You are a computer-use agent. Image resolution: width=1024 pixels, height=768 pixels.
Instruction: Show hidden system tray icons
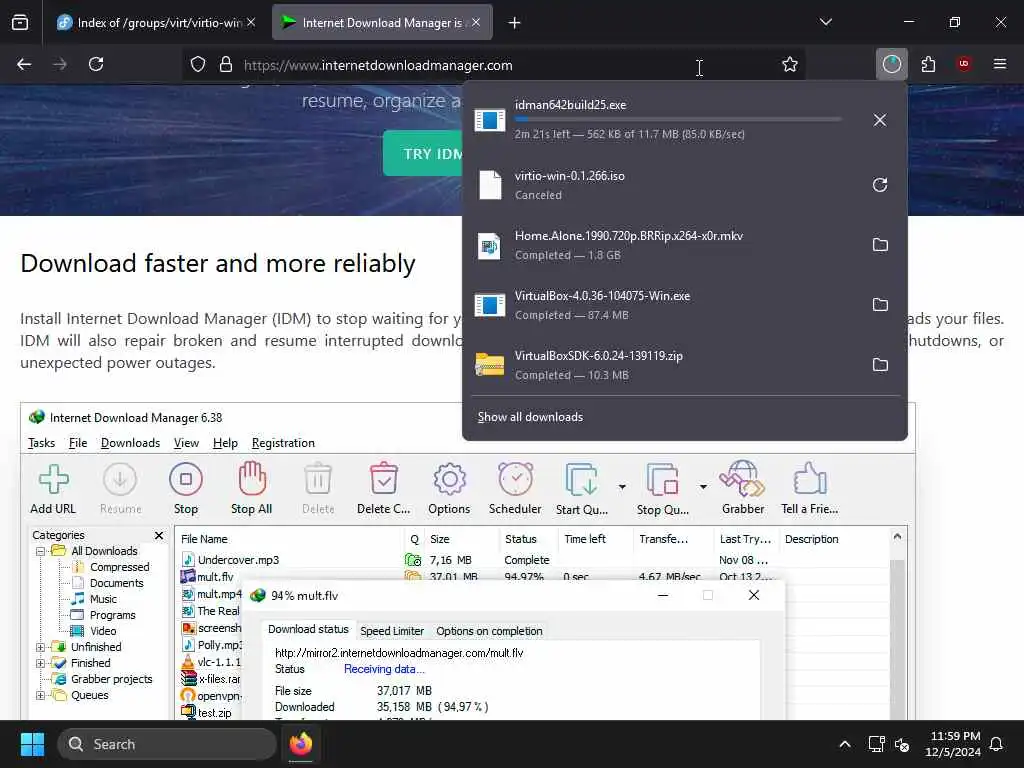pyautogui.click(x=844, y=744)
